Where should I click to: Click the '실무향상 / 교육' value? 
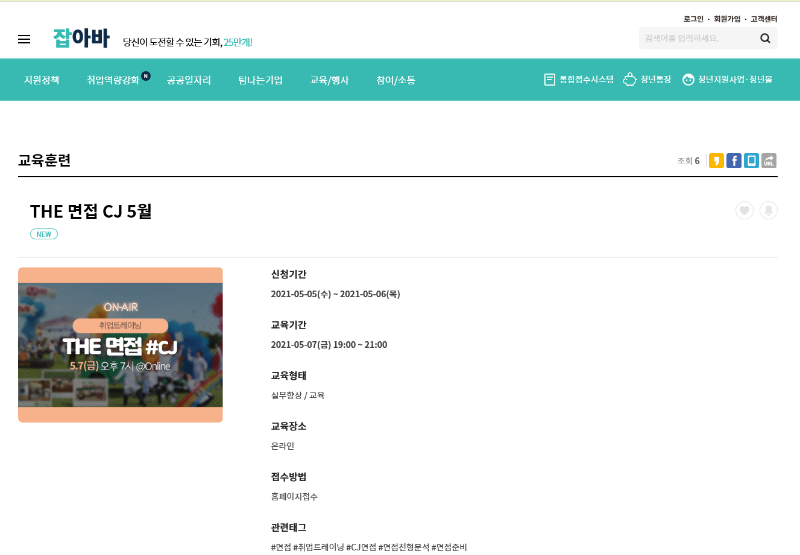click(x=297, y=395)
